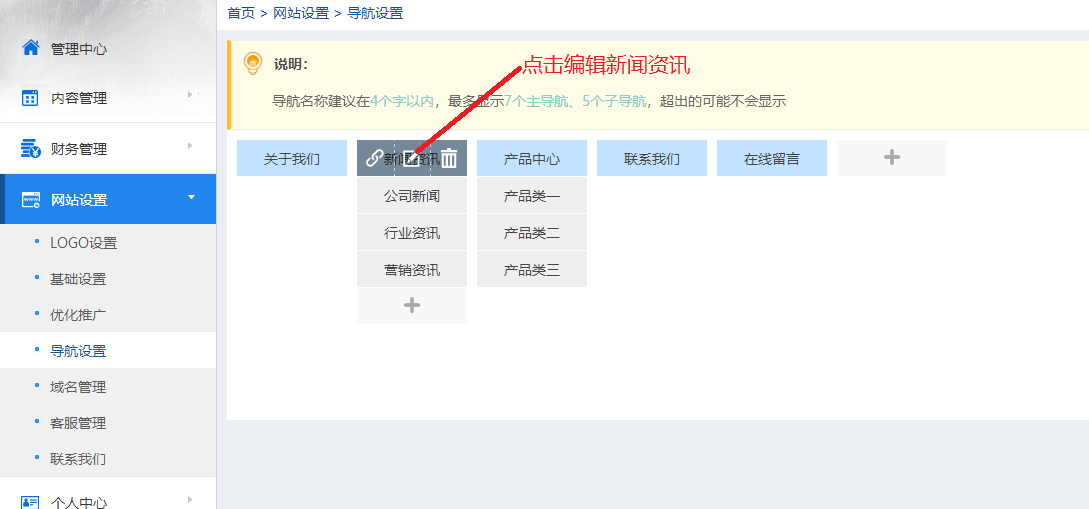
Task: Expand the 内容管理 menu arrow
Action: pos(190,95)
